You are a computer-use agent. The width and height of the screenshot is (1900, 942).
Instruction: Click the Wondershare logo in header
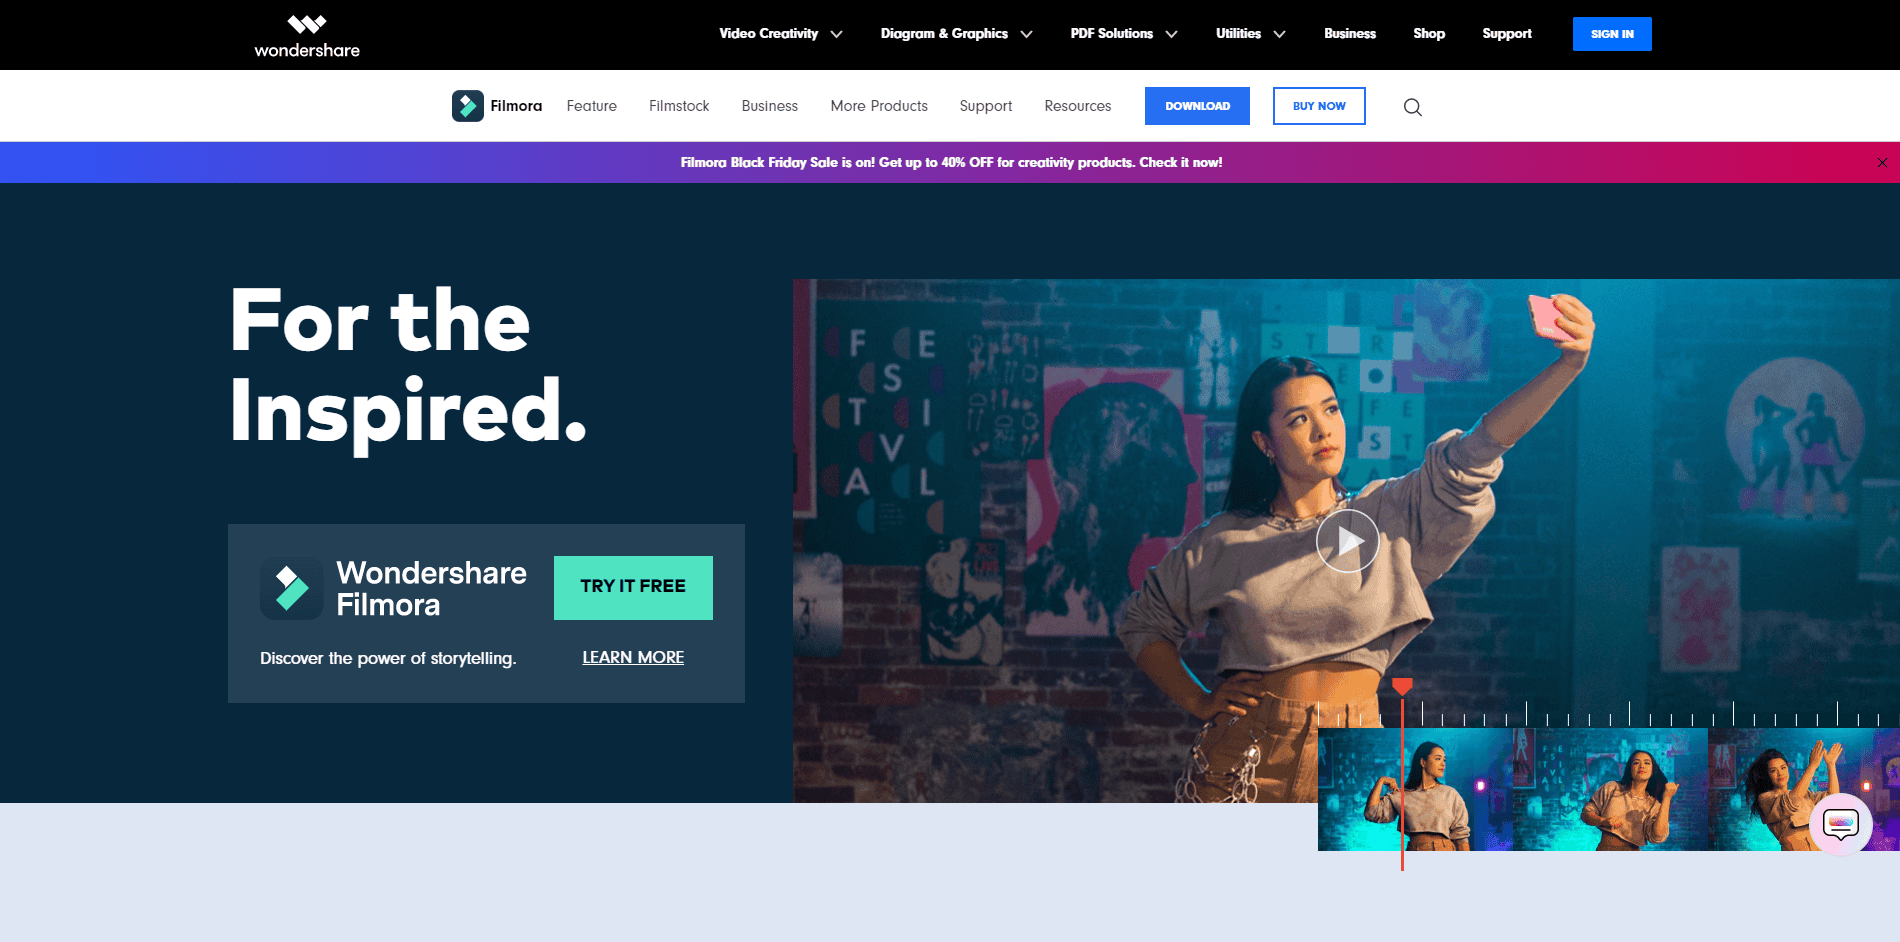point(307,36)
